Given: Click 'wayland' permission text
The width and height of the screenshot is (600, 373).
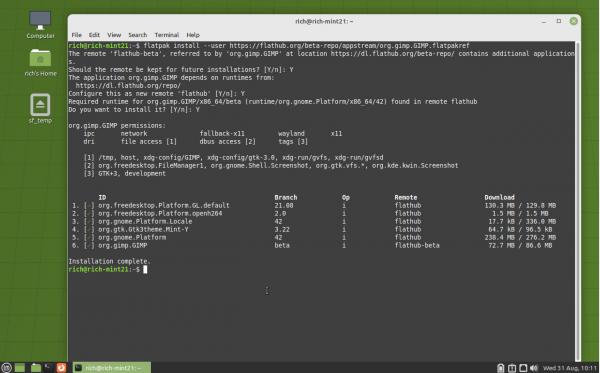Looking at the screenshot, I should click(291, 134).
